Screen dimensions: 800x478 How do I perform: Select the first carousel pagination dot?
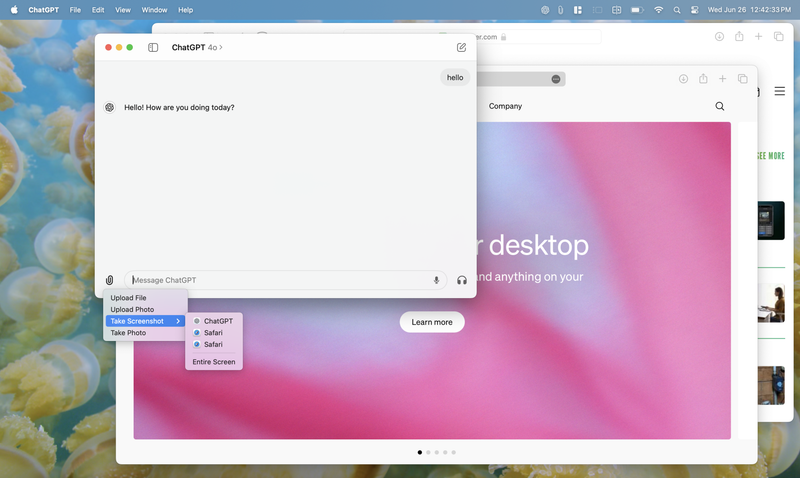coord(420,452)
